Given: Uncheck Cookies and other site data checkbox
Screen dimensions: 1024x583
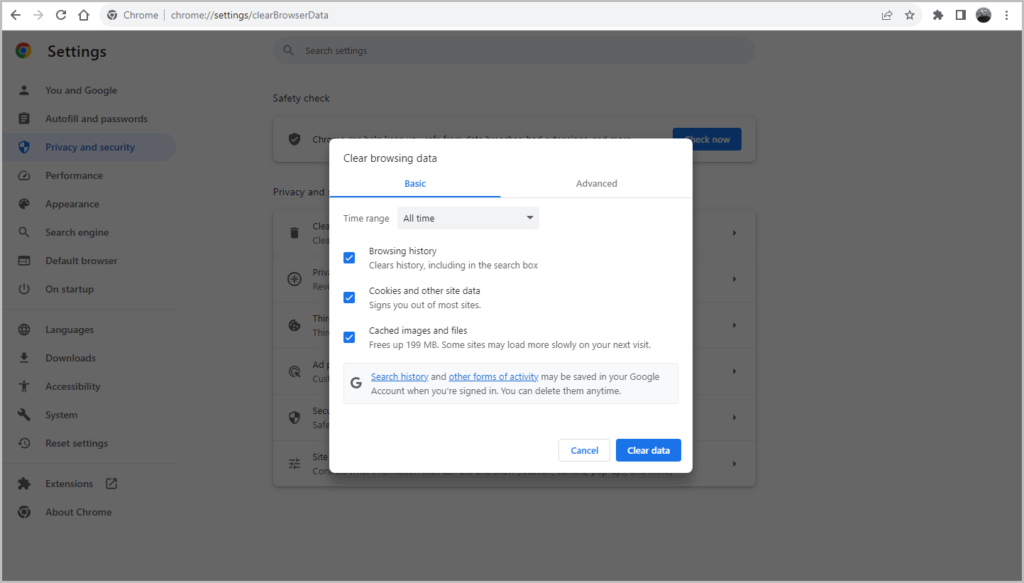Looking at the screenshot, I should click(349, 298).
